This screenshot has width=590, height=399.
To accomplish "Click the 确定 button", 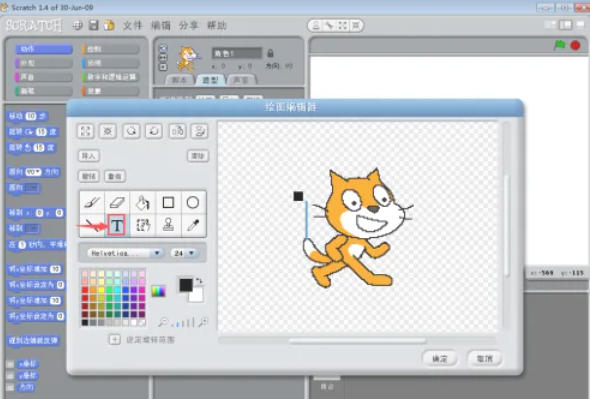I will point(439,358).
